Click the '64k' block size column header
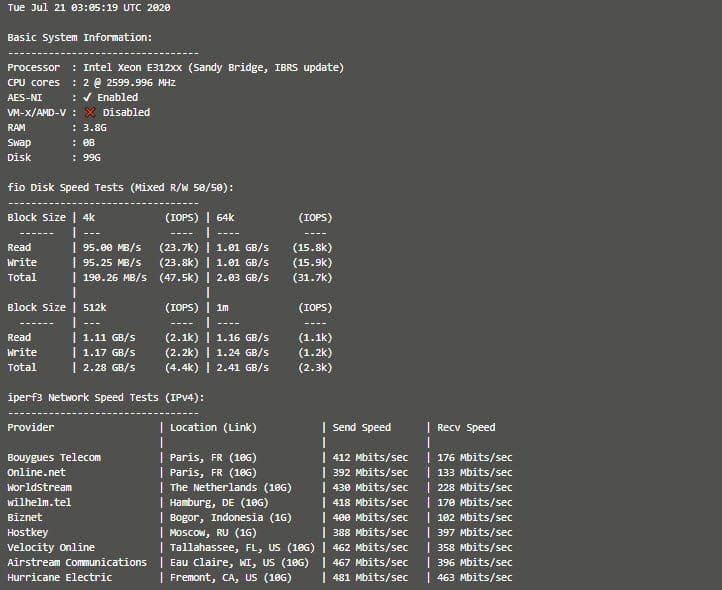 pyautogui.click(x=225, y=217)
